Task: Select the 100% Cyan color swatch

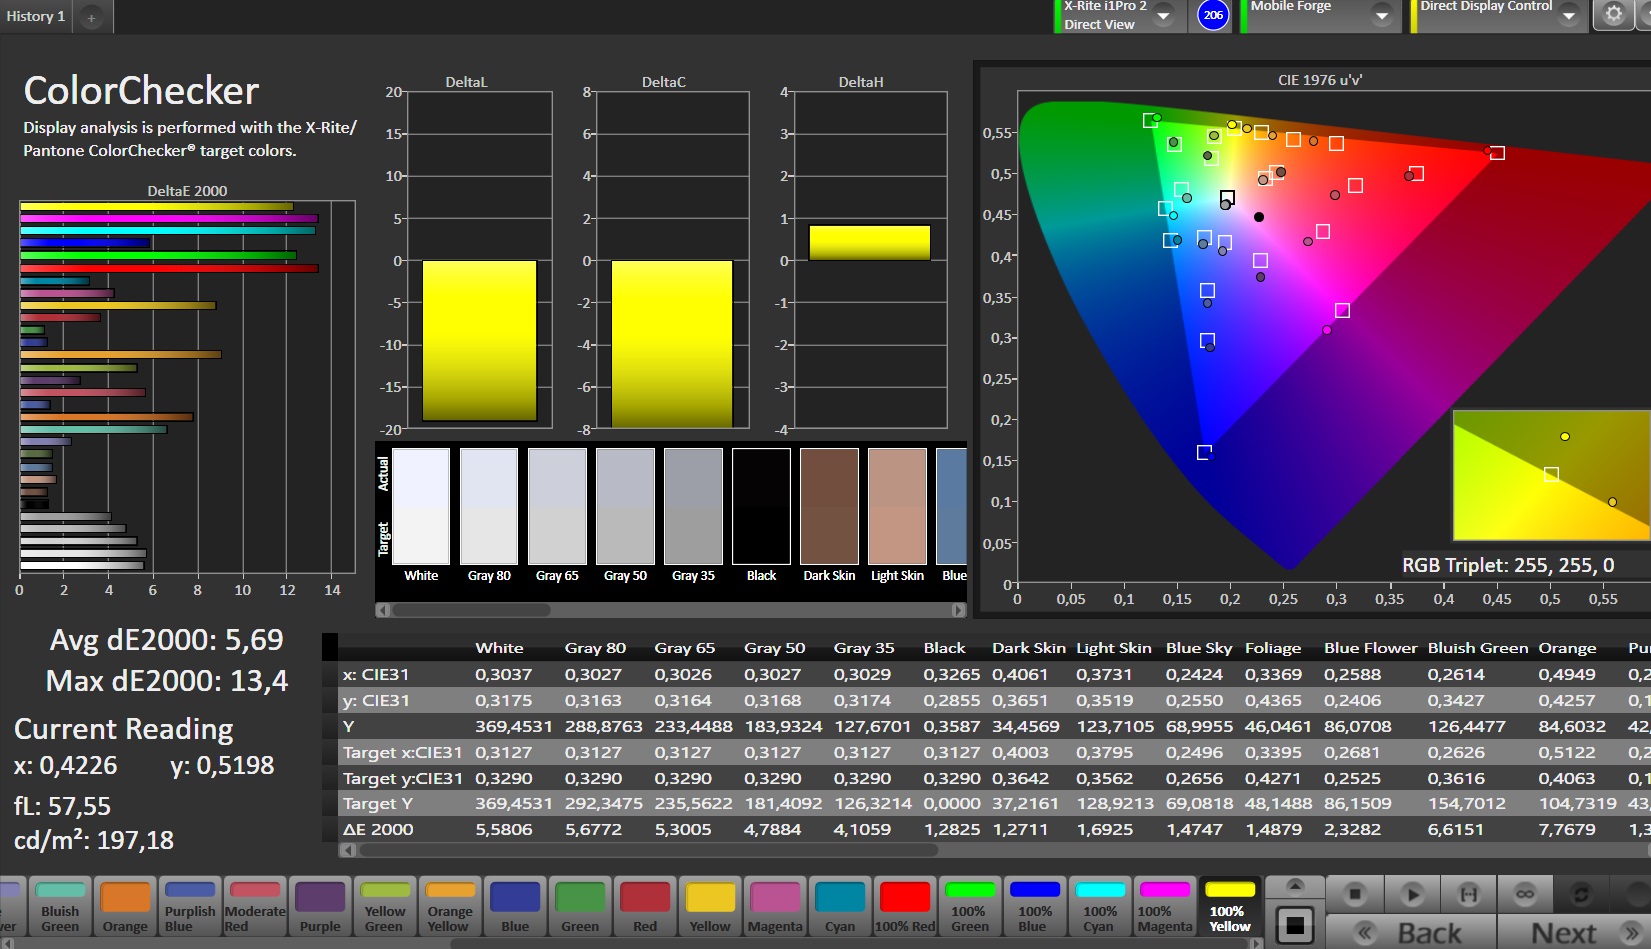Action: click(1100, 907)
